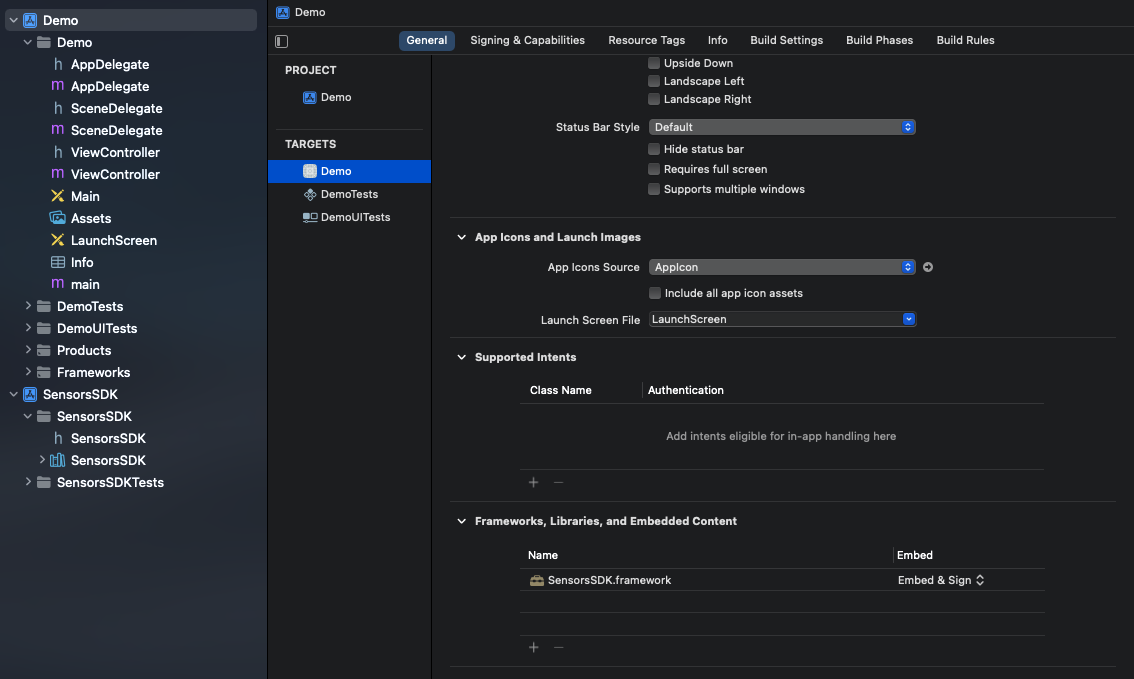Remove framework with minus icon
The image size is (1134, 679).
[x=558, y=647]
